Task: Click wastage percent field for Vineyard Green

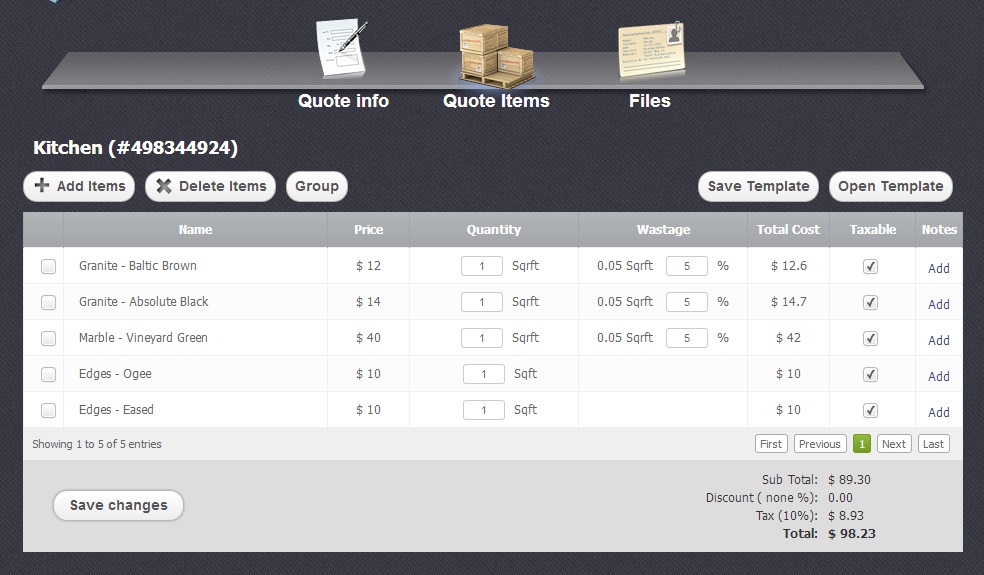Action: pyautogui.click(x=686, y=339)
